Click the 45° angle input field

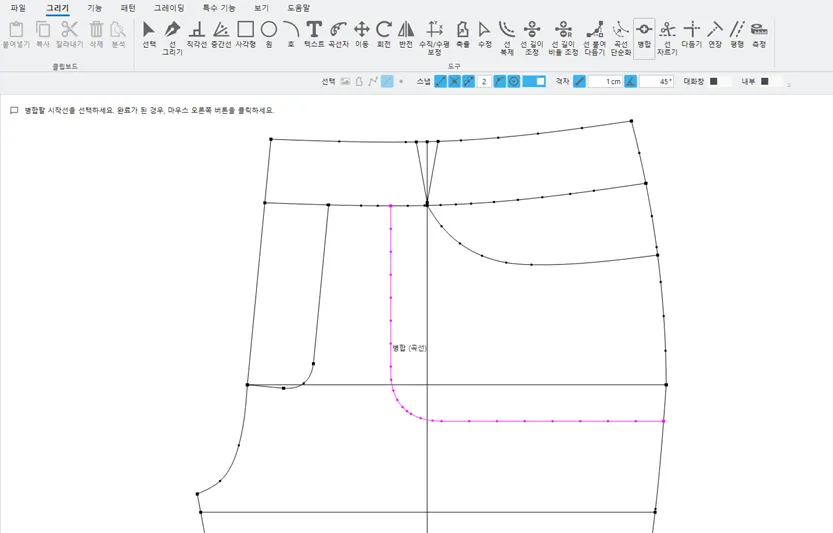tap(657, 81)
